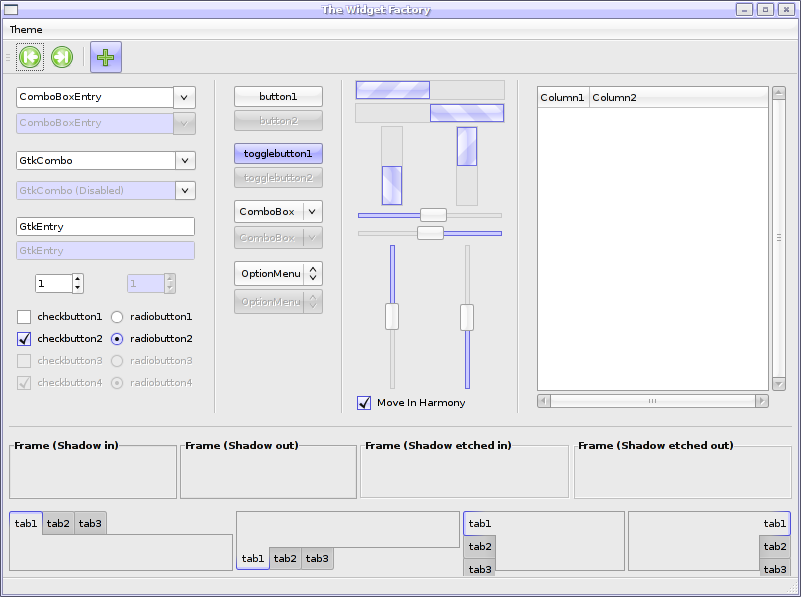This screenshot has height=597, width=801.
Task: Click the Column2 header
Action: [x=679, y=97]
